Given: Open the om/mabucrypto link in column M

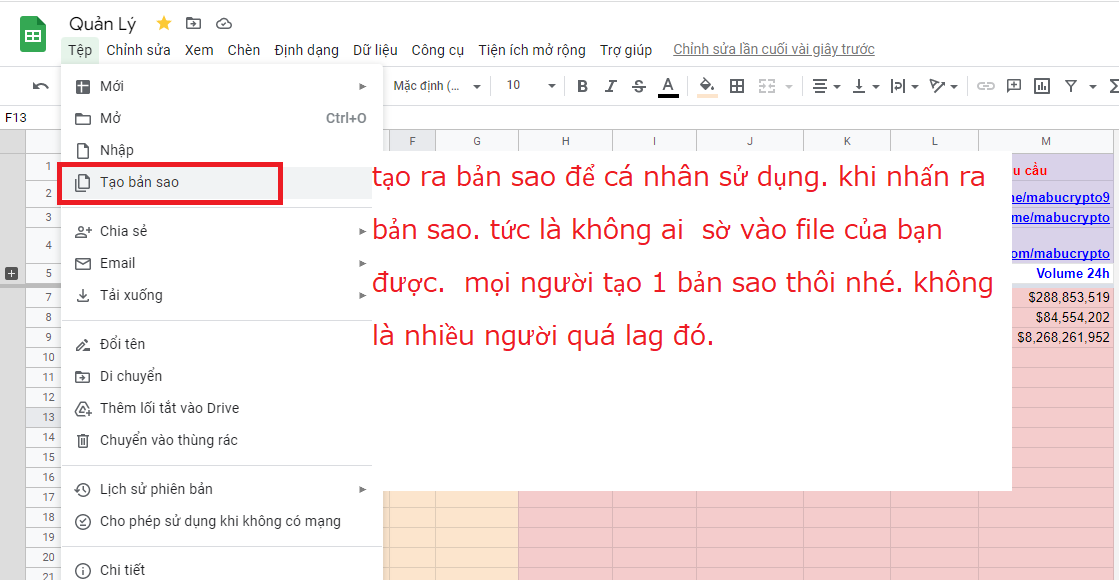Looking at the screenshot, I should pos(1060,253).
